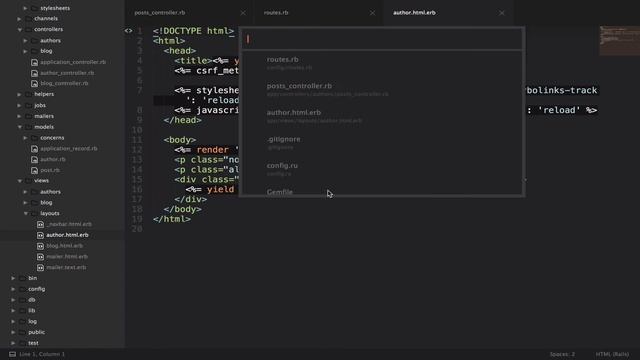Image resolution: width=640 pixels, height=360 pixels.
Task: Choose routes.rb in the quick-open list
Action: point(382,63)
